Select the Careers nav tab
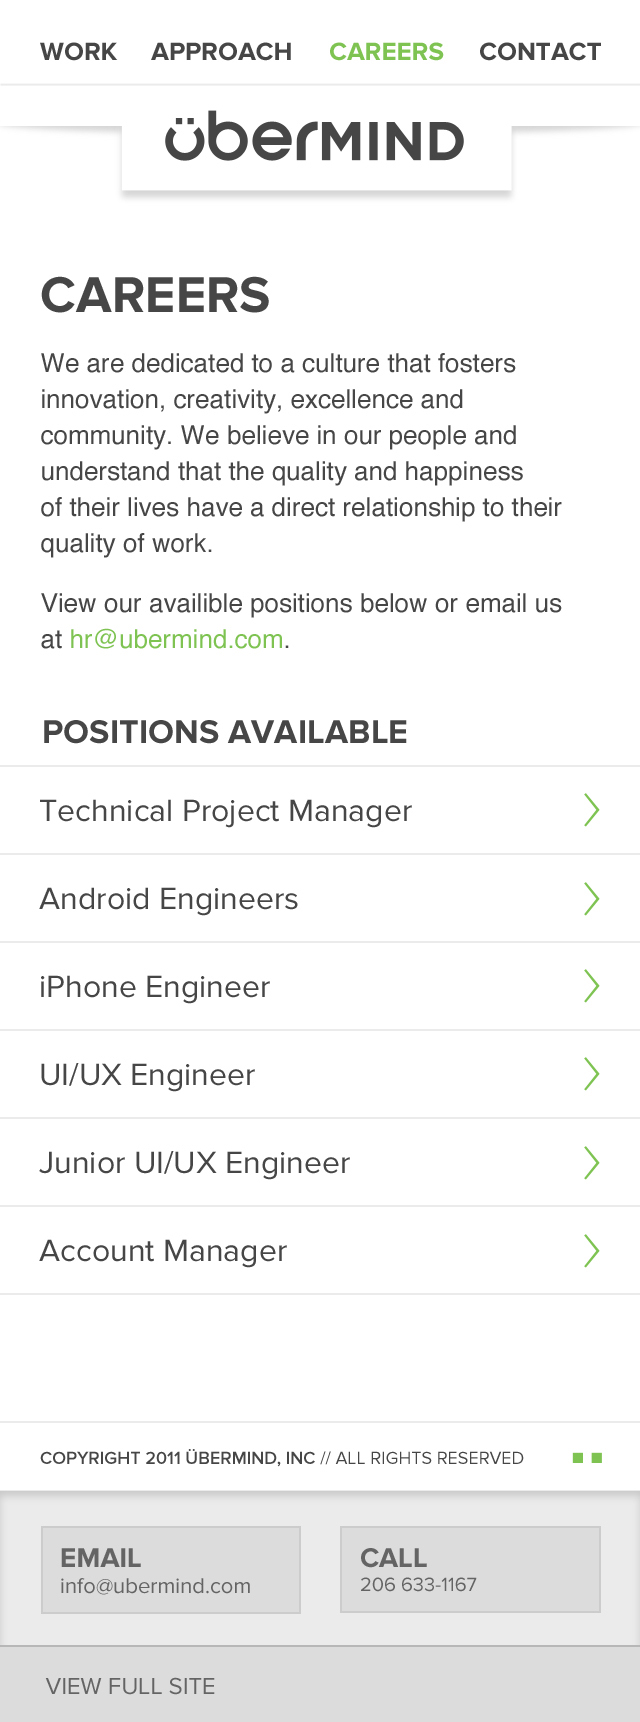Image resolution: width=640 pixels, height=1722 pixels. (x=386, y=51)
